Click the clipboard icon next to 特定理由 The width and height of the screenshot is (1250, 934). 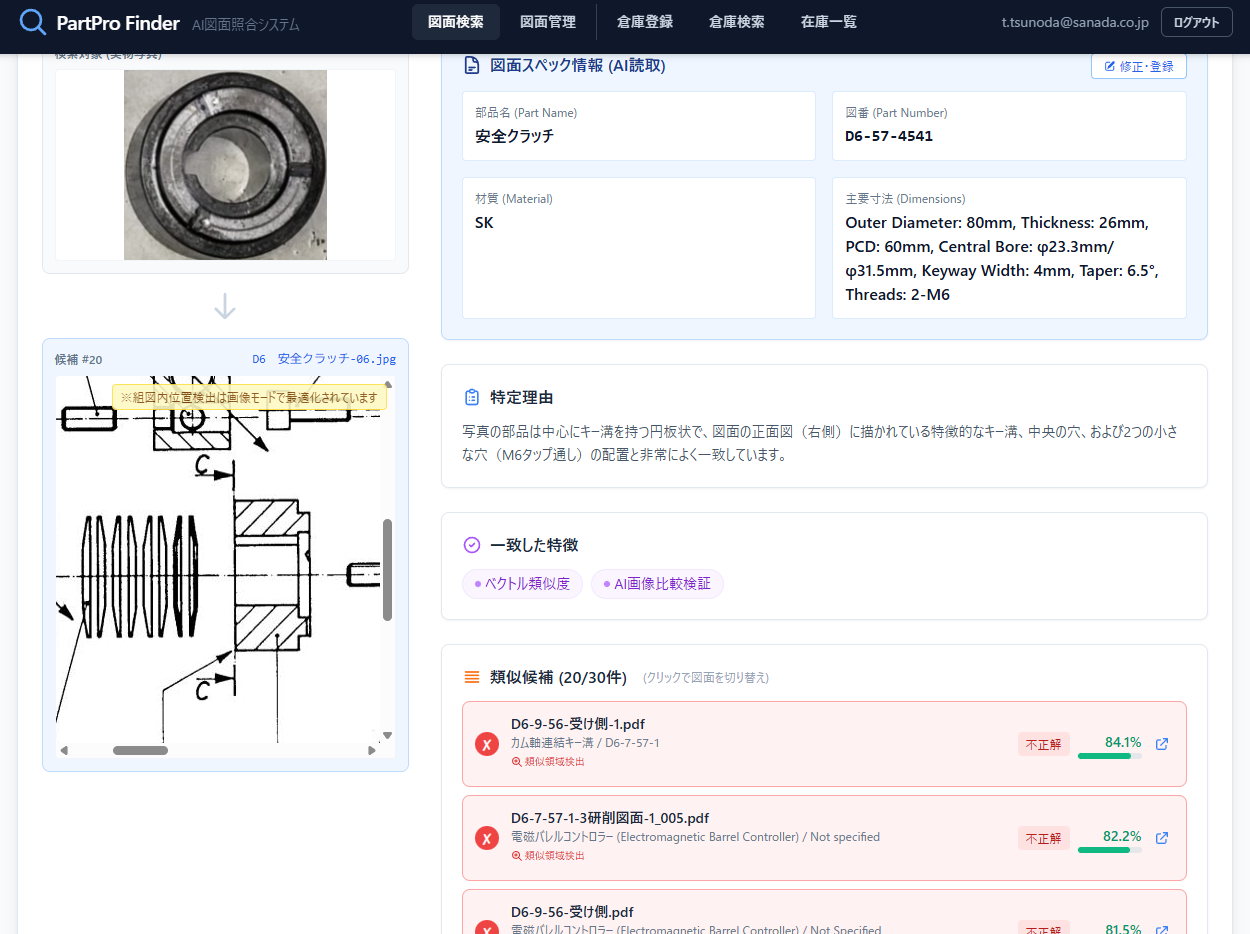coord(471,396)
